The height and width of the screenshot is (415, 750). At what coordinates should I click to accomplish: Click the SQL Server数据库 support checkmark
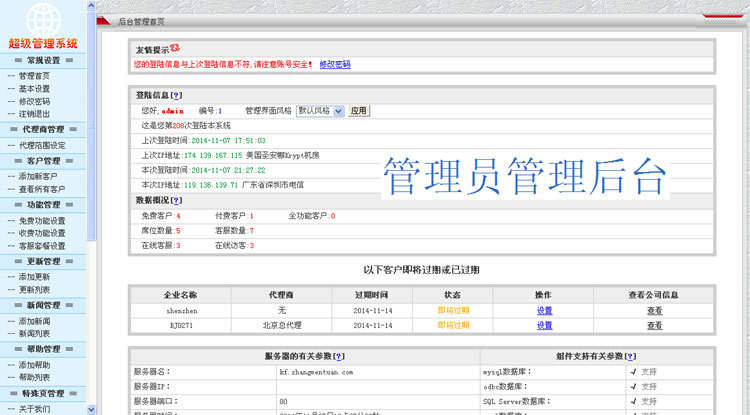[633, 401]
